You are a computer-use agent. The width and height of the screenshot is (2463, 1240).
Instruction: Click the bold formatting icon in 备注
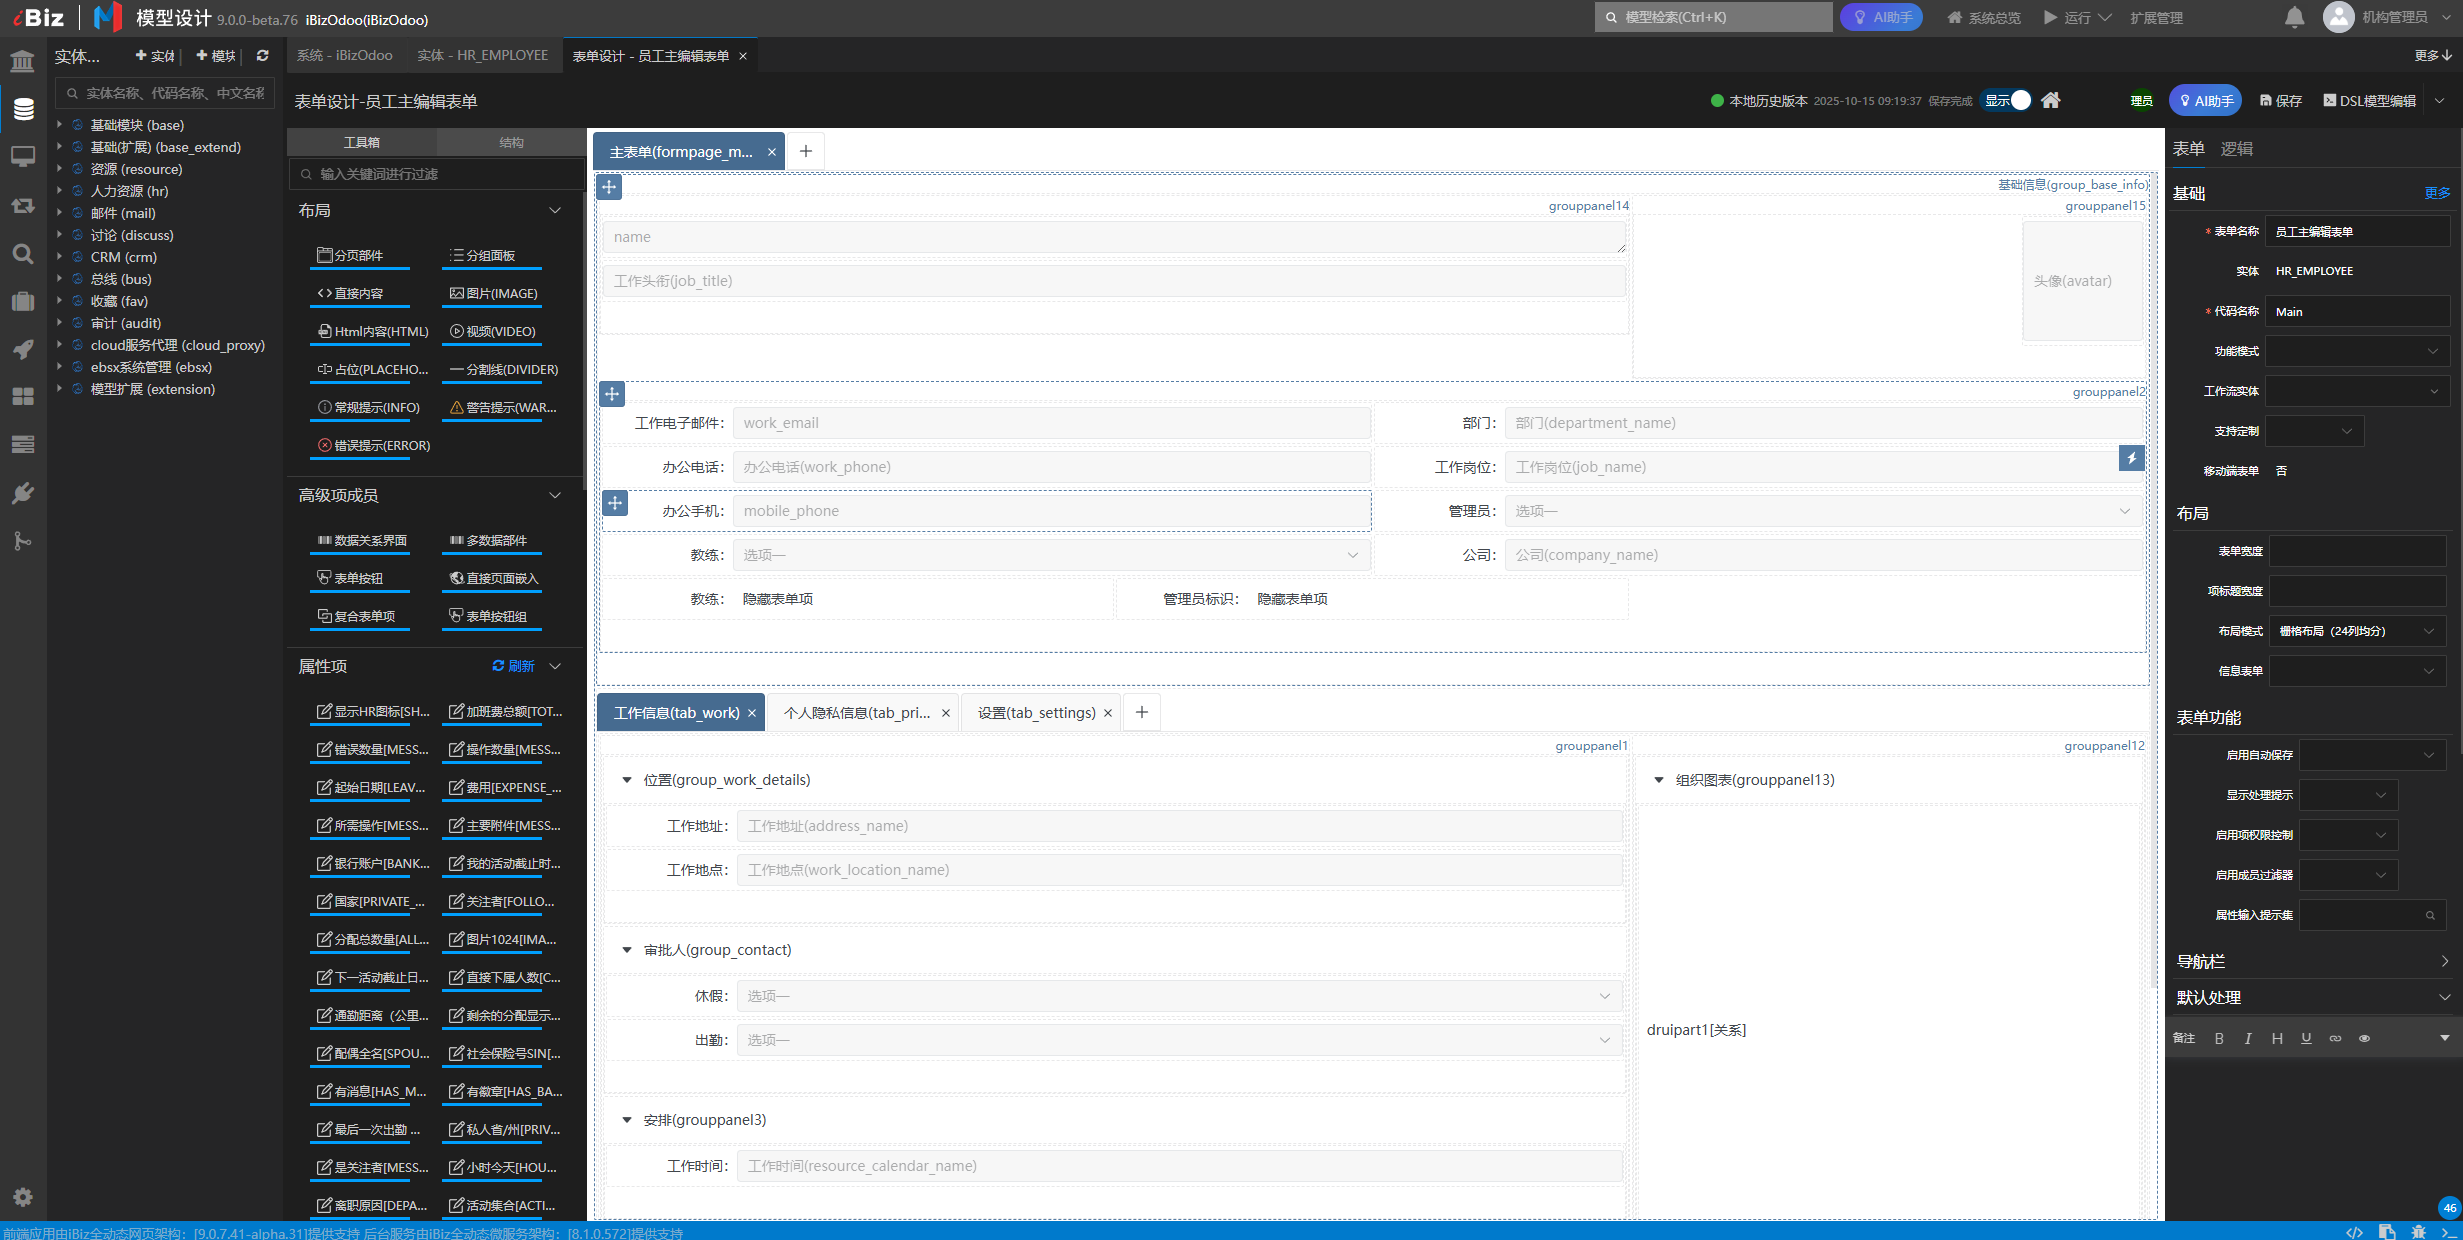click(2219, 1038)
